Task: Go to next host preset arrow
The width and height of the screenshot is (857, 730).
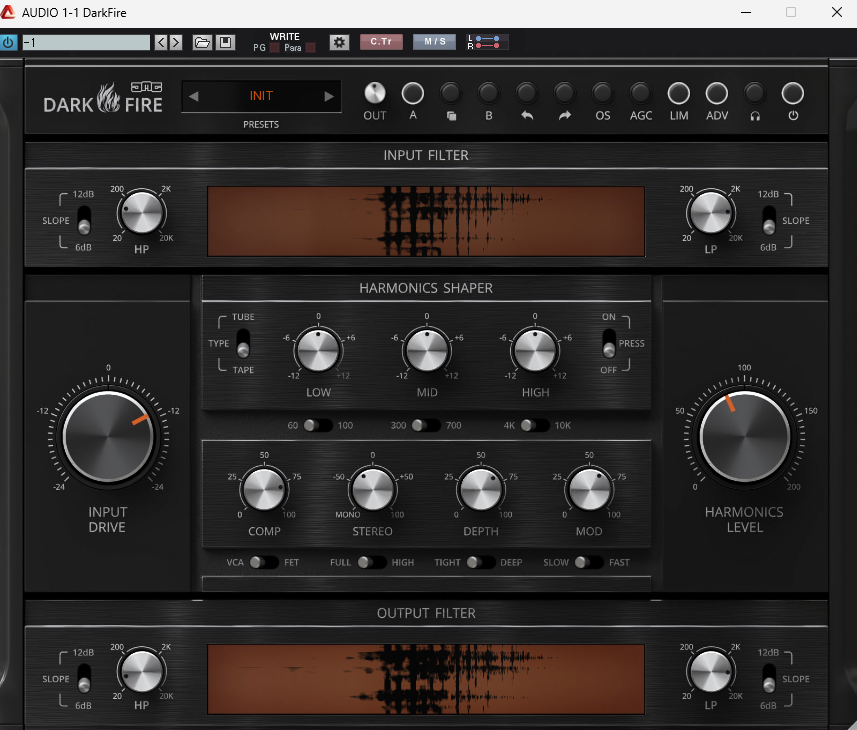Action: click(175, 42)
